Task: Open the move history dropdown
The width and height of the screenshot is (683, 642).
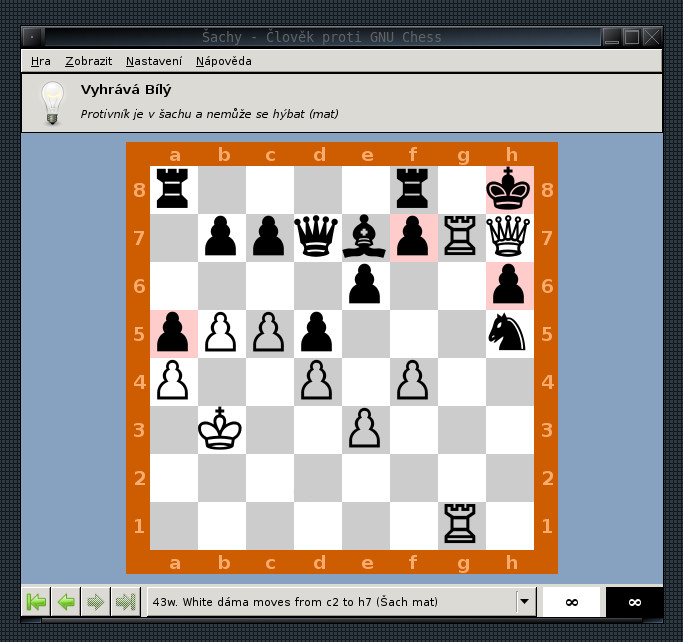Action: [525, 602]
